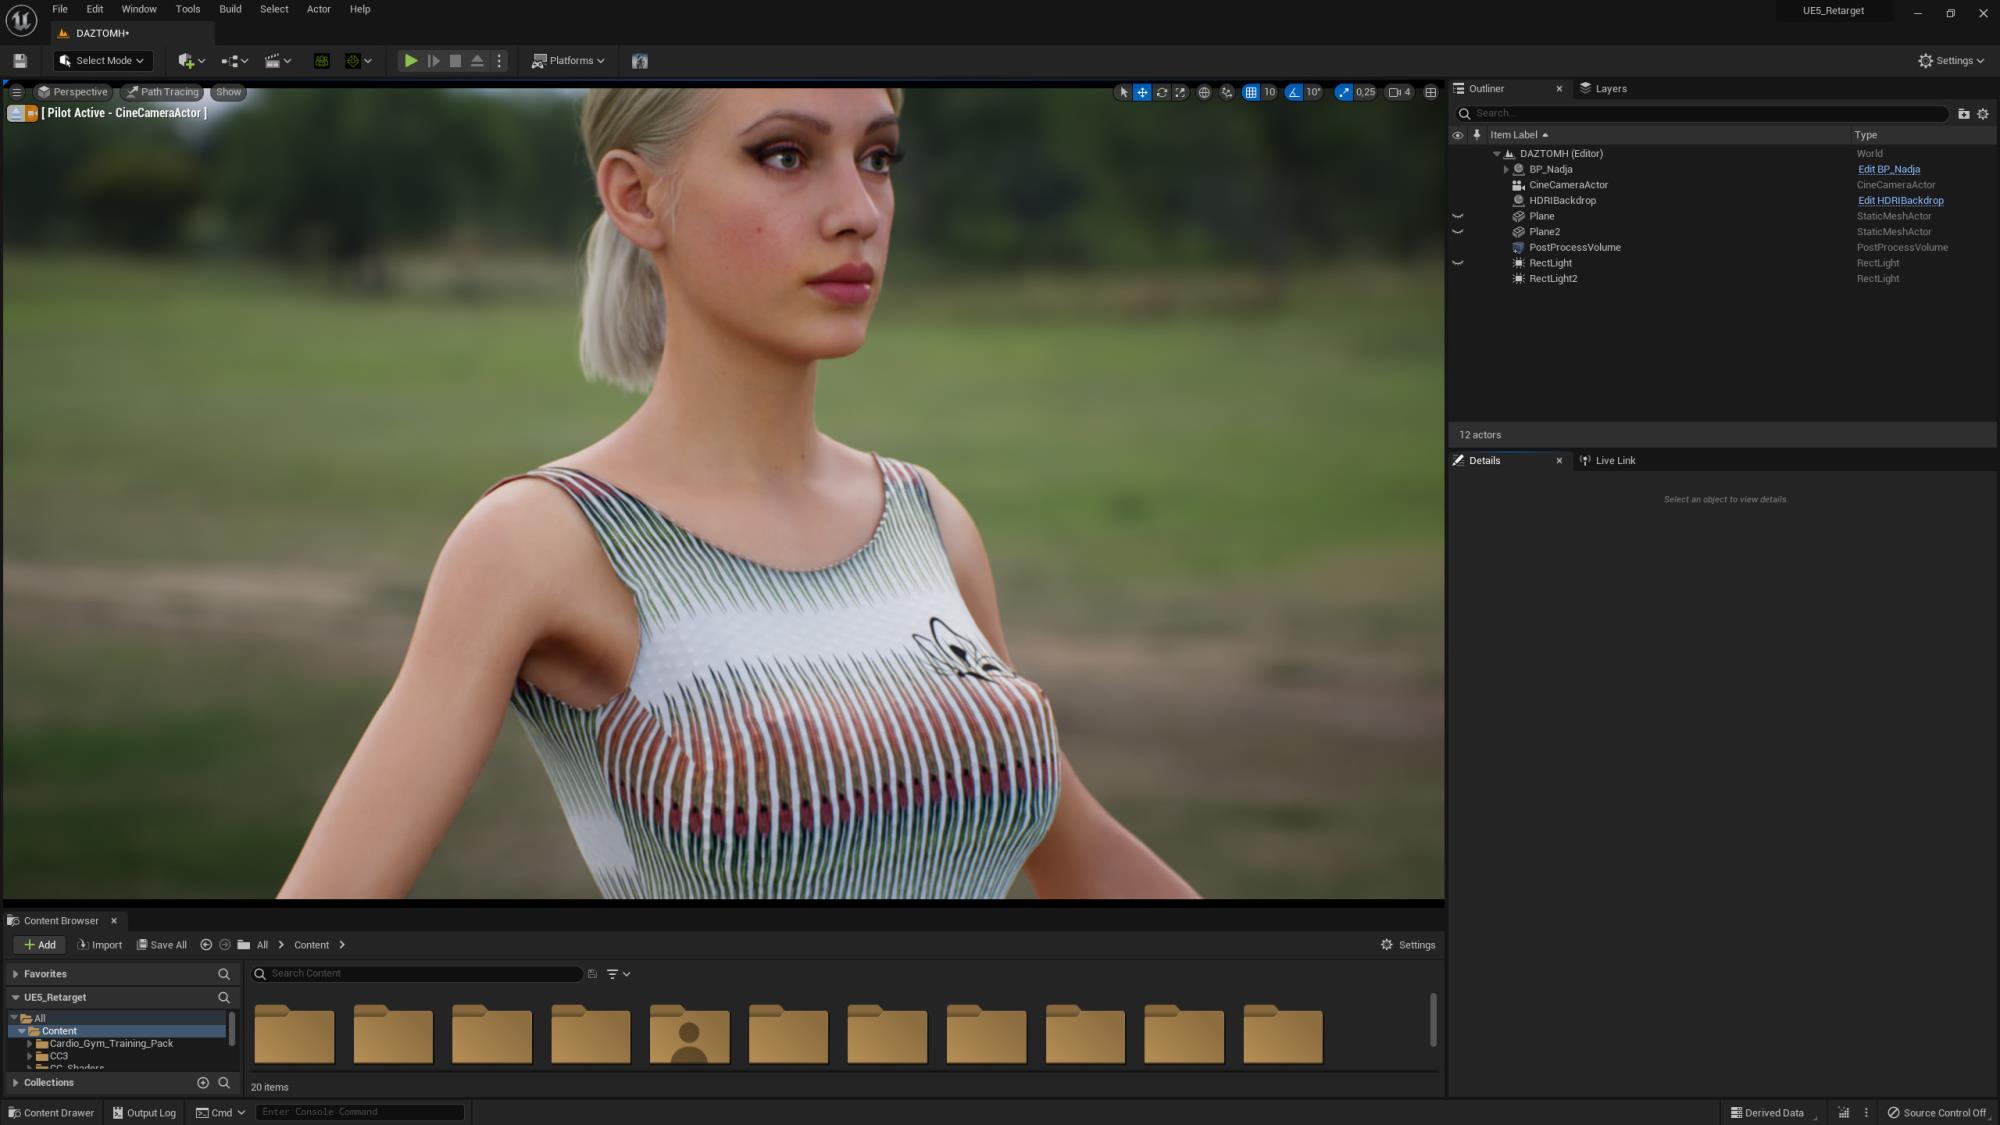Viewport: 2000px width, 1125px height.
Task: Expand Favorites section in Content Browser
Action: point(15,974)
